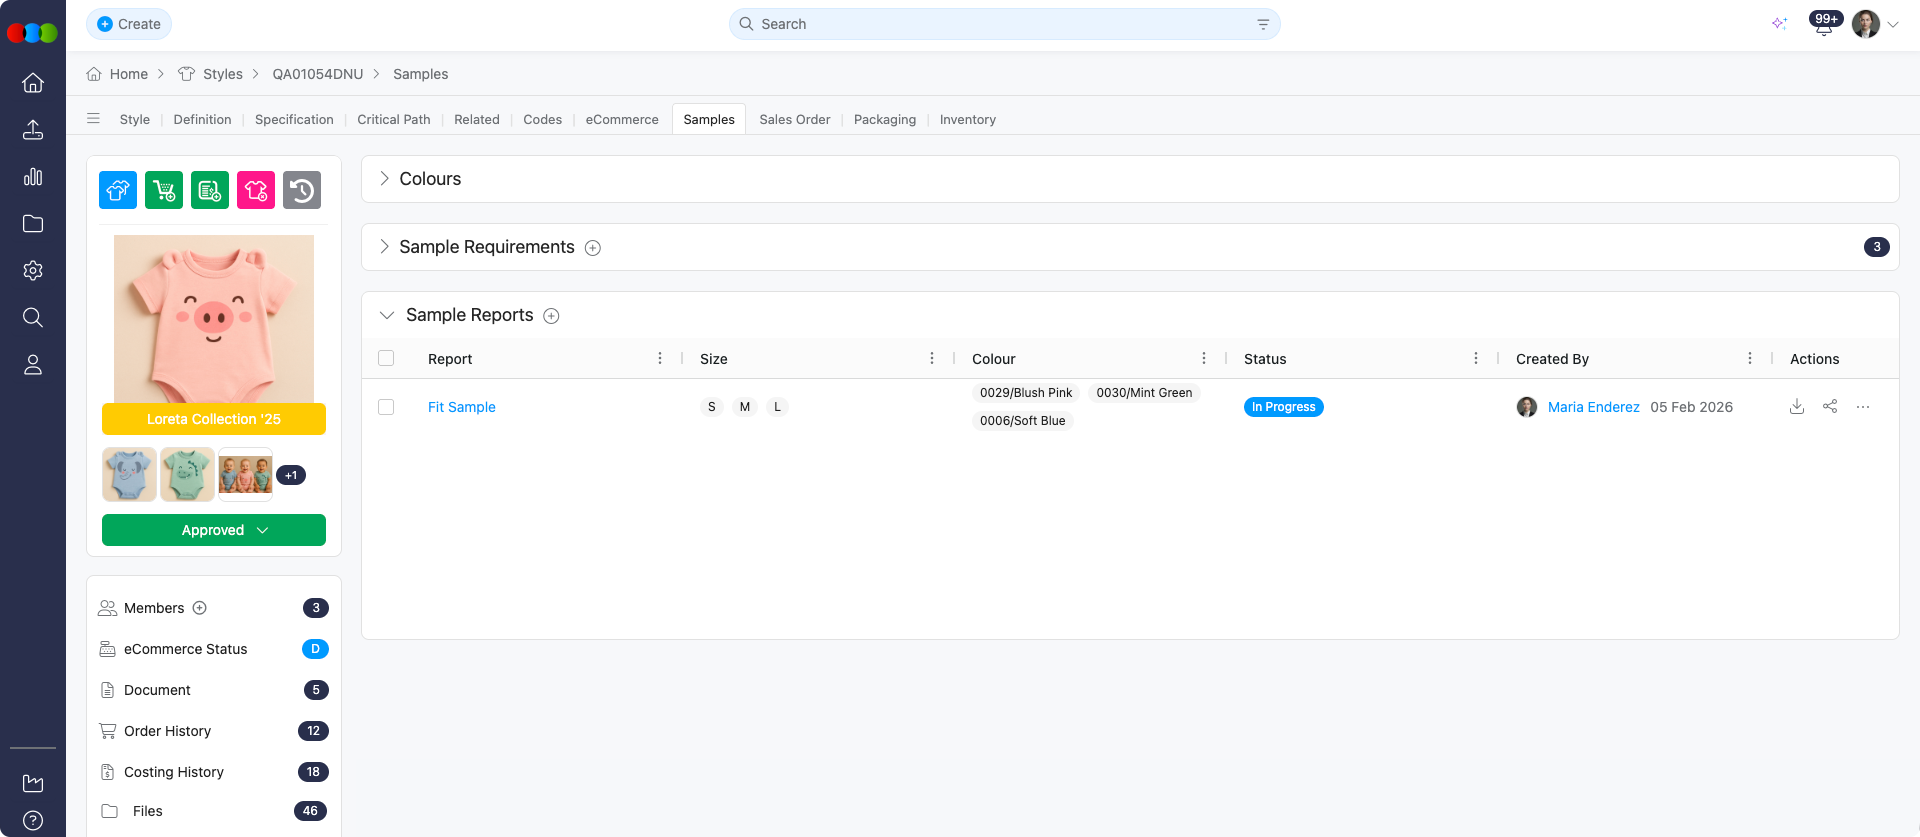Click the Create button
This screenshot has width=1920, height=837.
click(129, 24)
